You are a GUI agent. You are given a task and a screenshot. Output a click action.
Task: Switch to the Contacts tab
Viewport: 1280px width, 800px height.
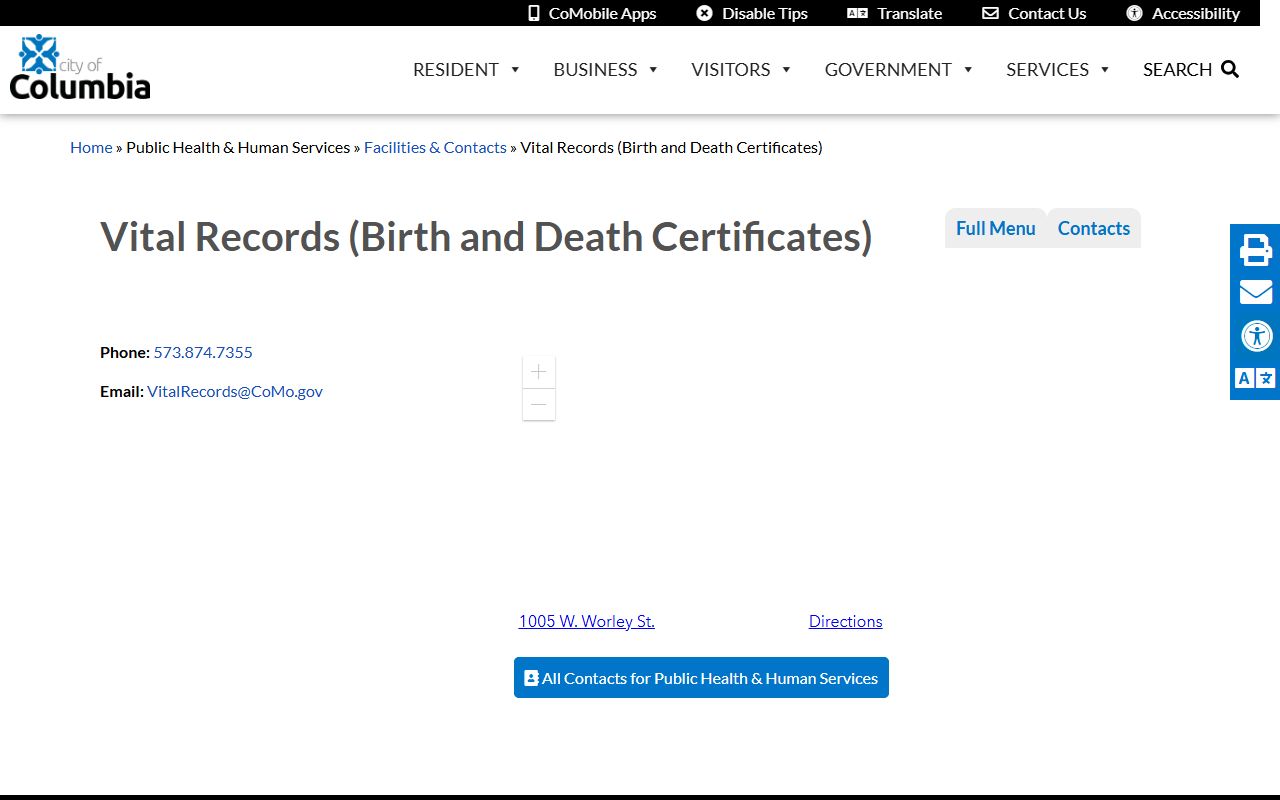[1094, 228]
